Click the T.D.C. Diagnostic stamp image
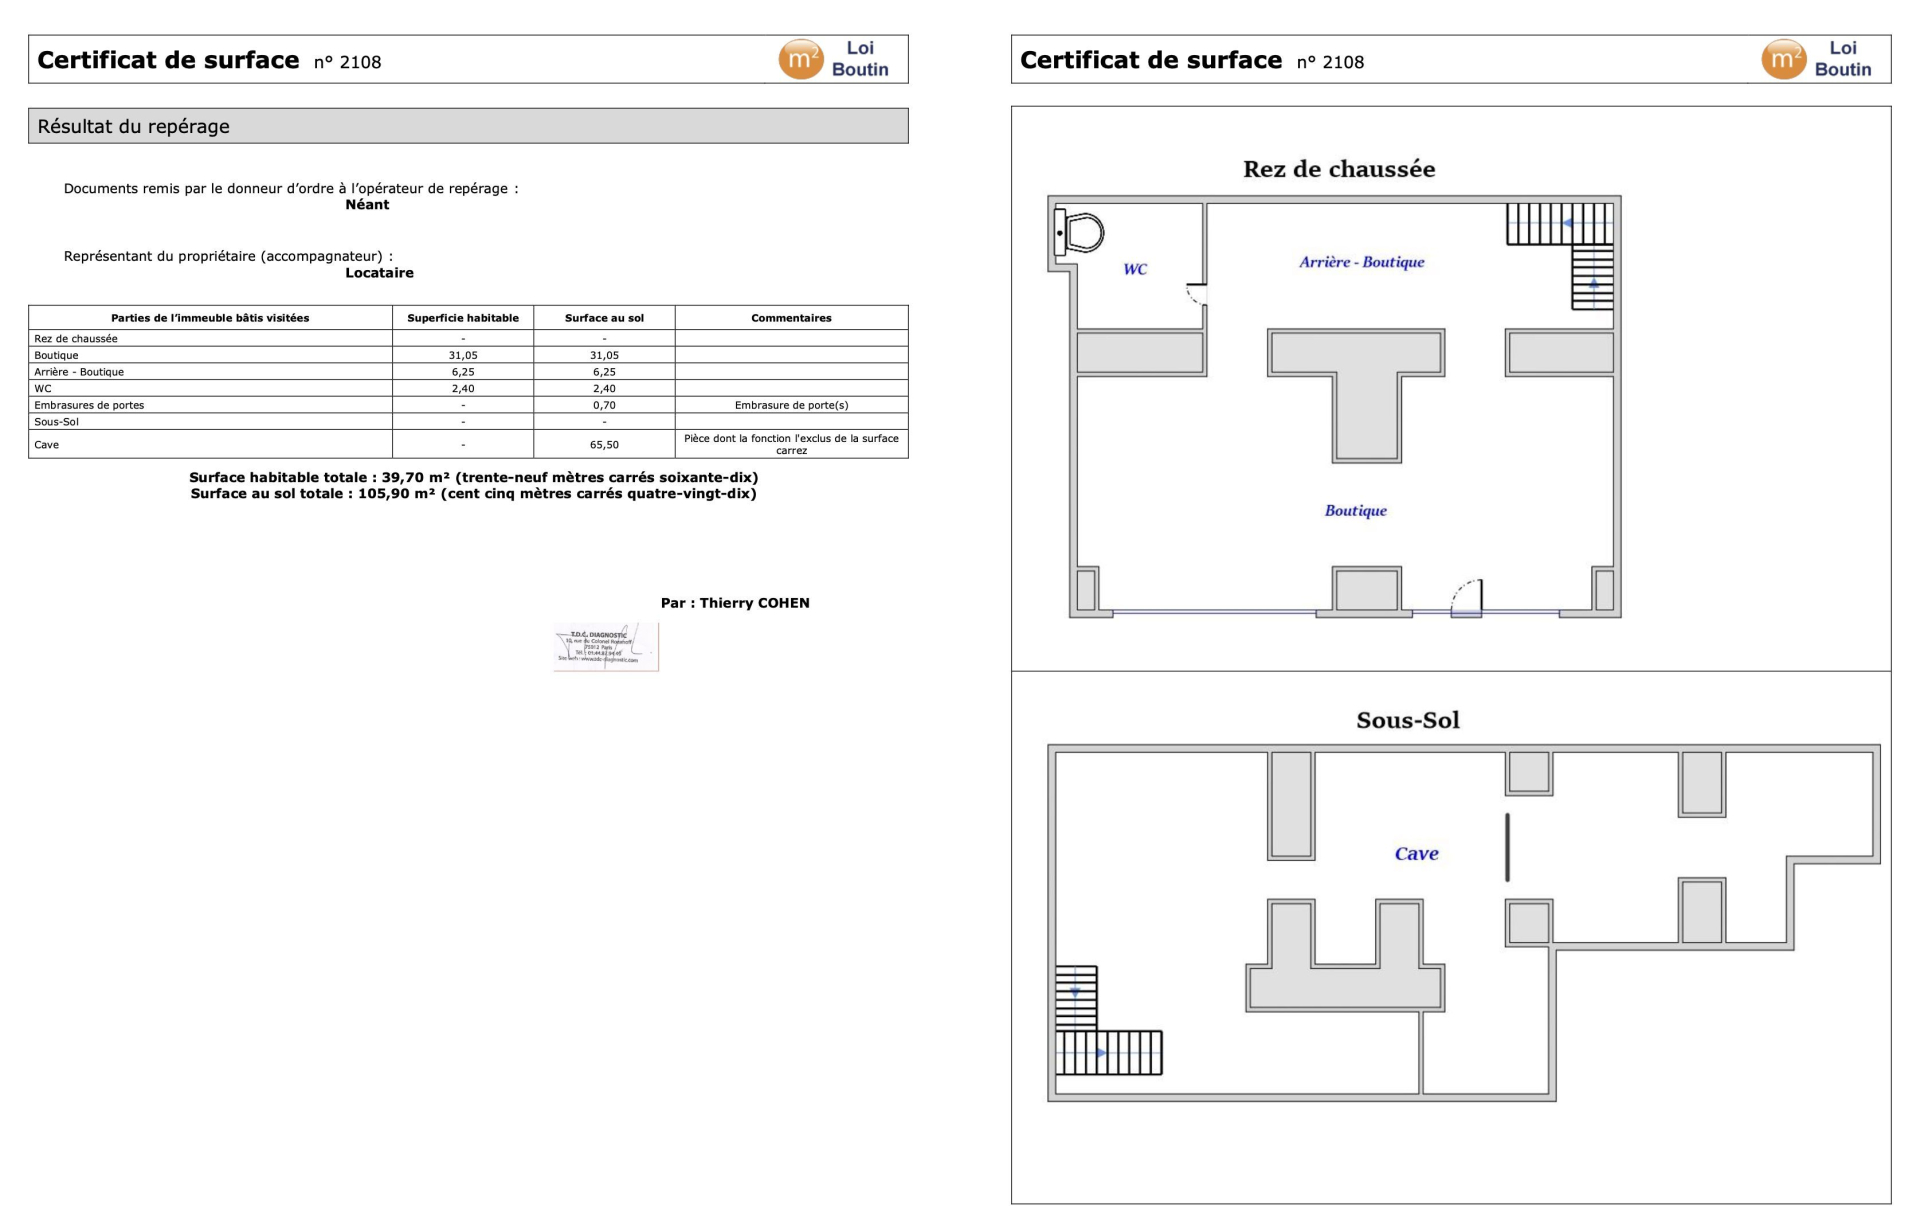1920x1228 pixels. click(x=606, y=647)
